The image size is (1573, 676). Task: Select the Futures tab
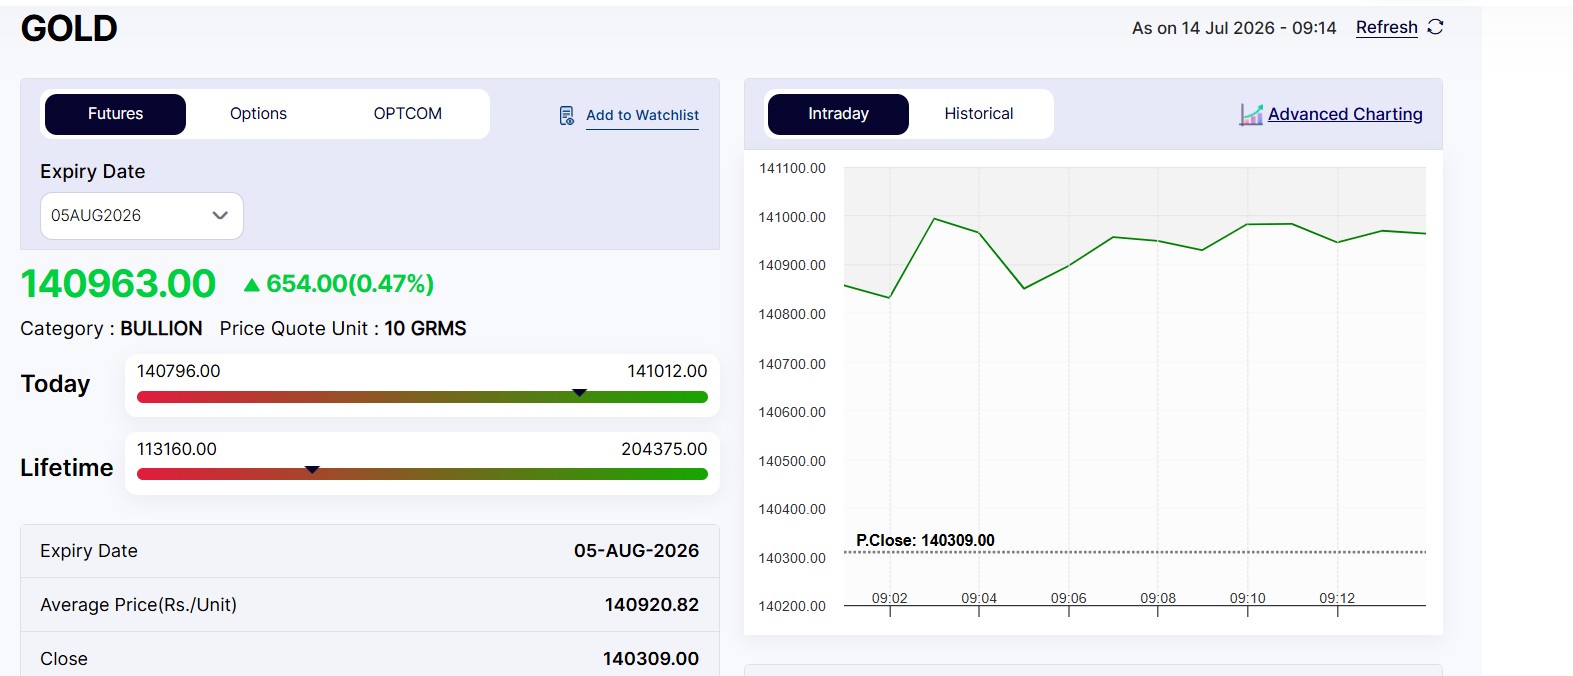(116, 114)
